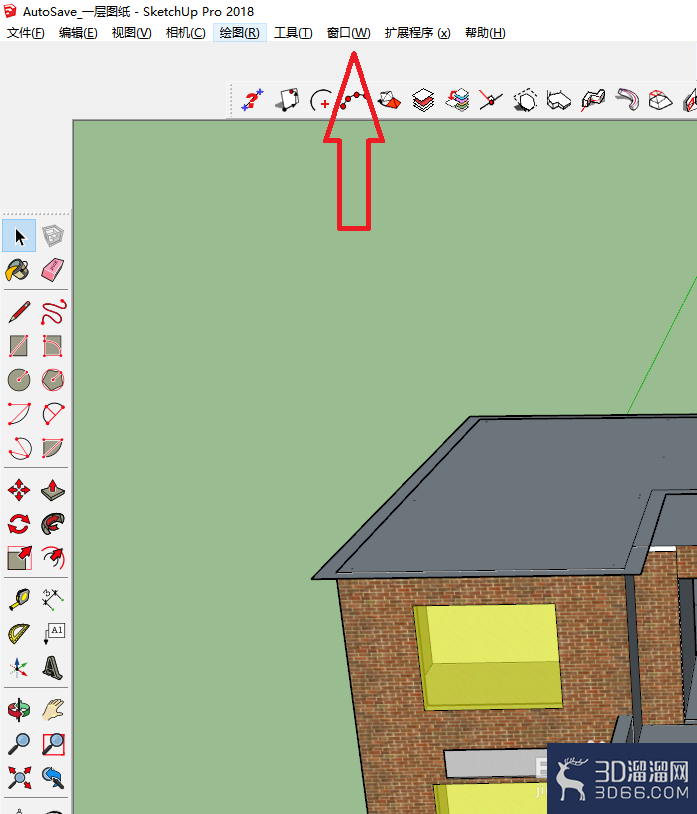697x814 pixels.
Task: Click the rotated plane plugin icon
Action: pyautogui.click(x=288, y=100)
